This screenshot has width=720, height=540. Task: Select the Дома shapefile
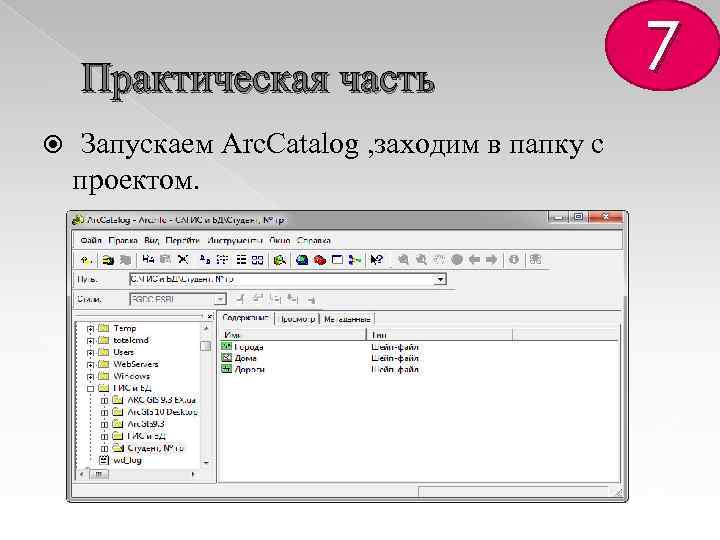pos(239,358)
